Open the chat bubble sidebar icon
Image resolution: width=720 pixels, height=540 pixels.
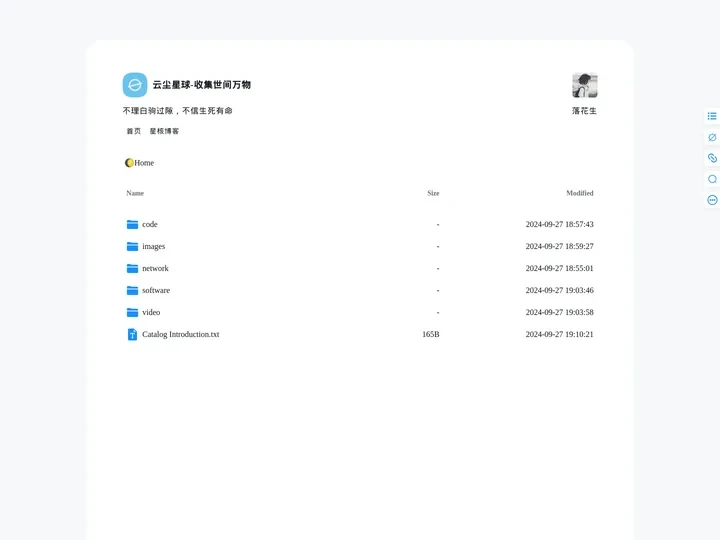point(712,179)
